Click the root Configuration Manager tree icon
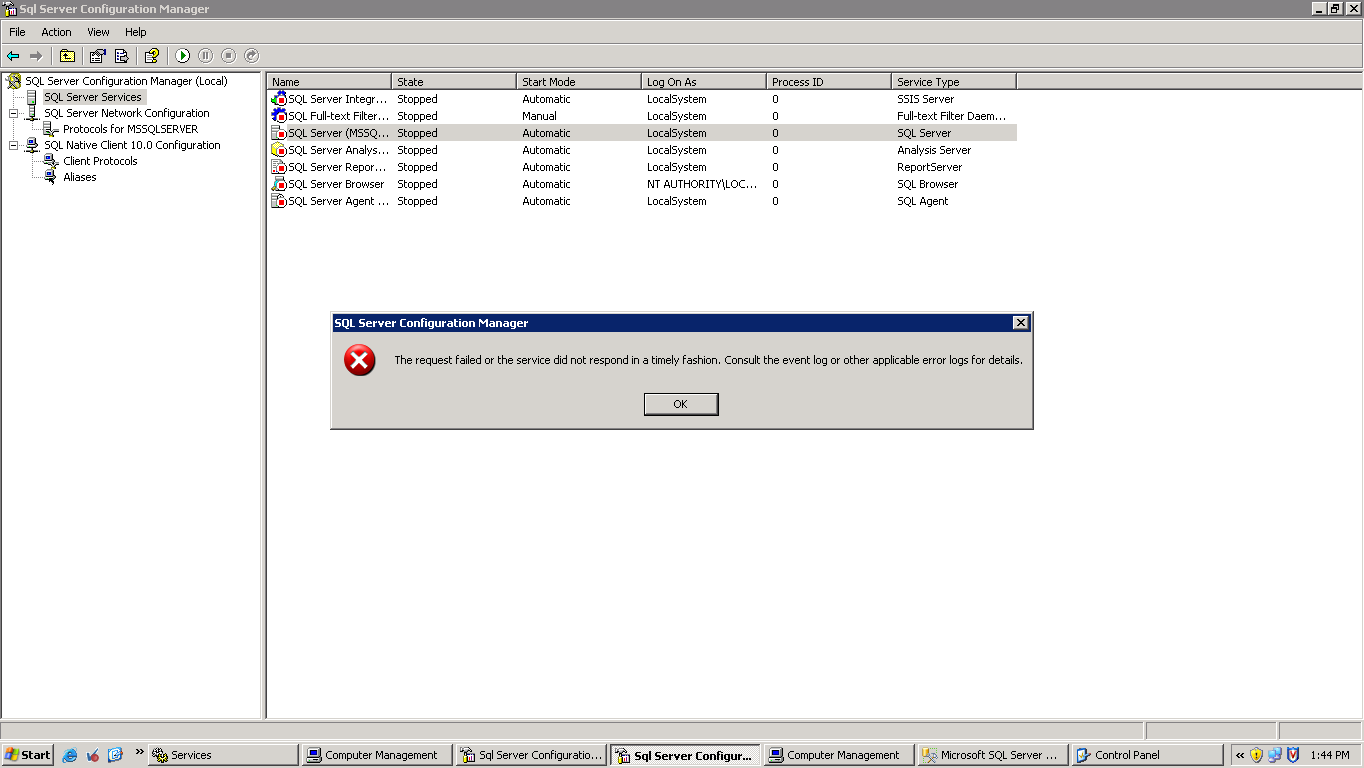Screen dimensions: 1364x768 point(14,81)
